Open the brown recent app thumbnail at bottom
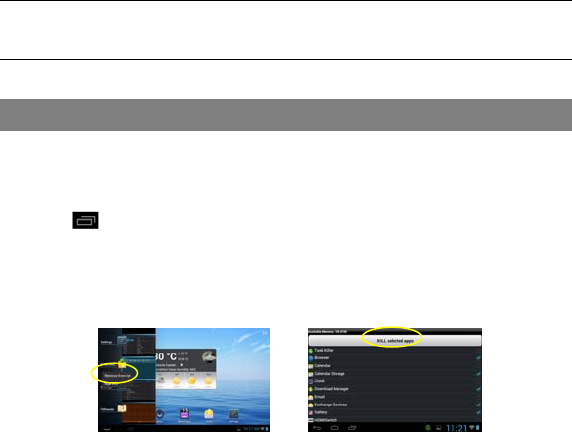 [138, 413]
